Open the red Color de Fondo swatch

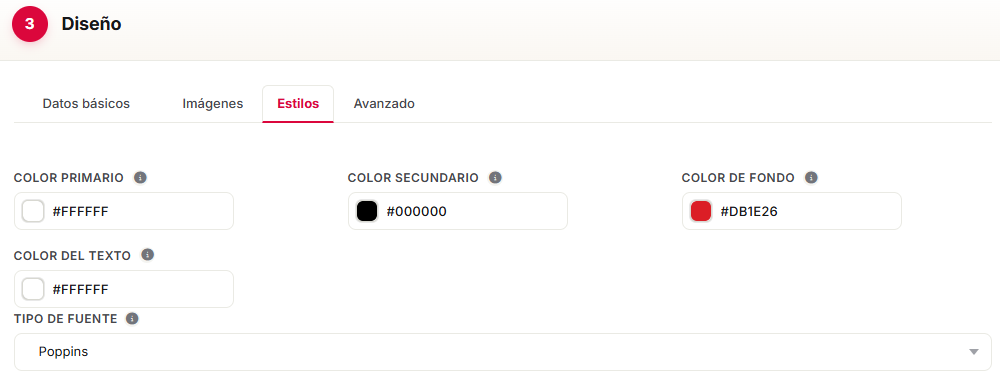701,212
